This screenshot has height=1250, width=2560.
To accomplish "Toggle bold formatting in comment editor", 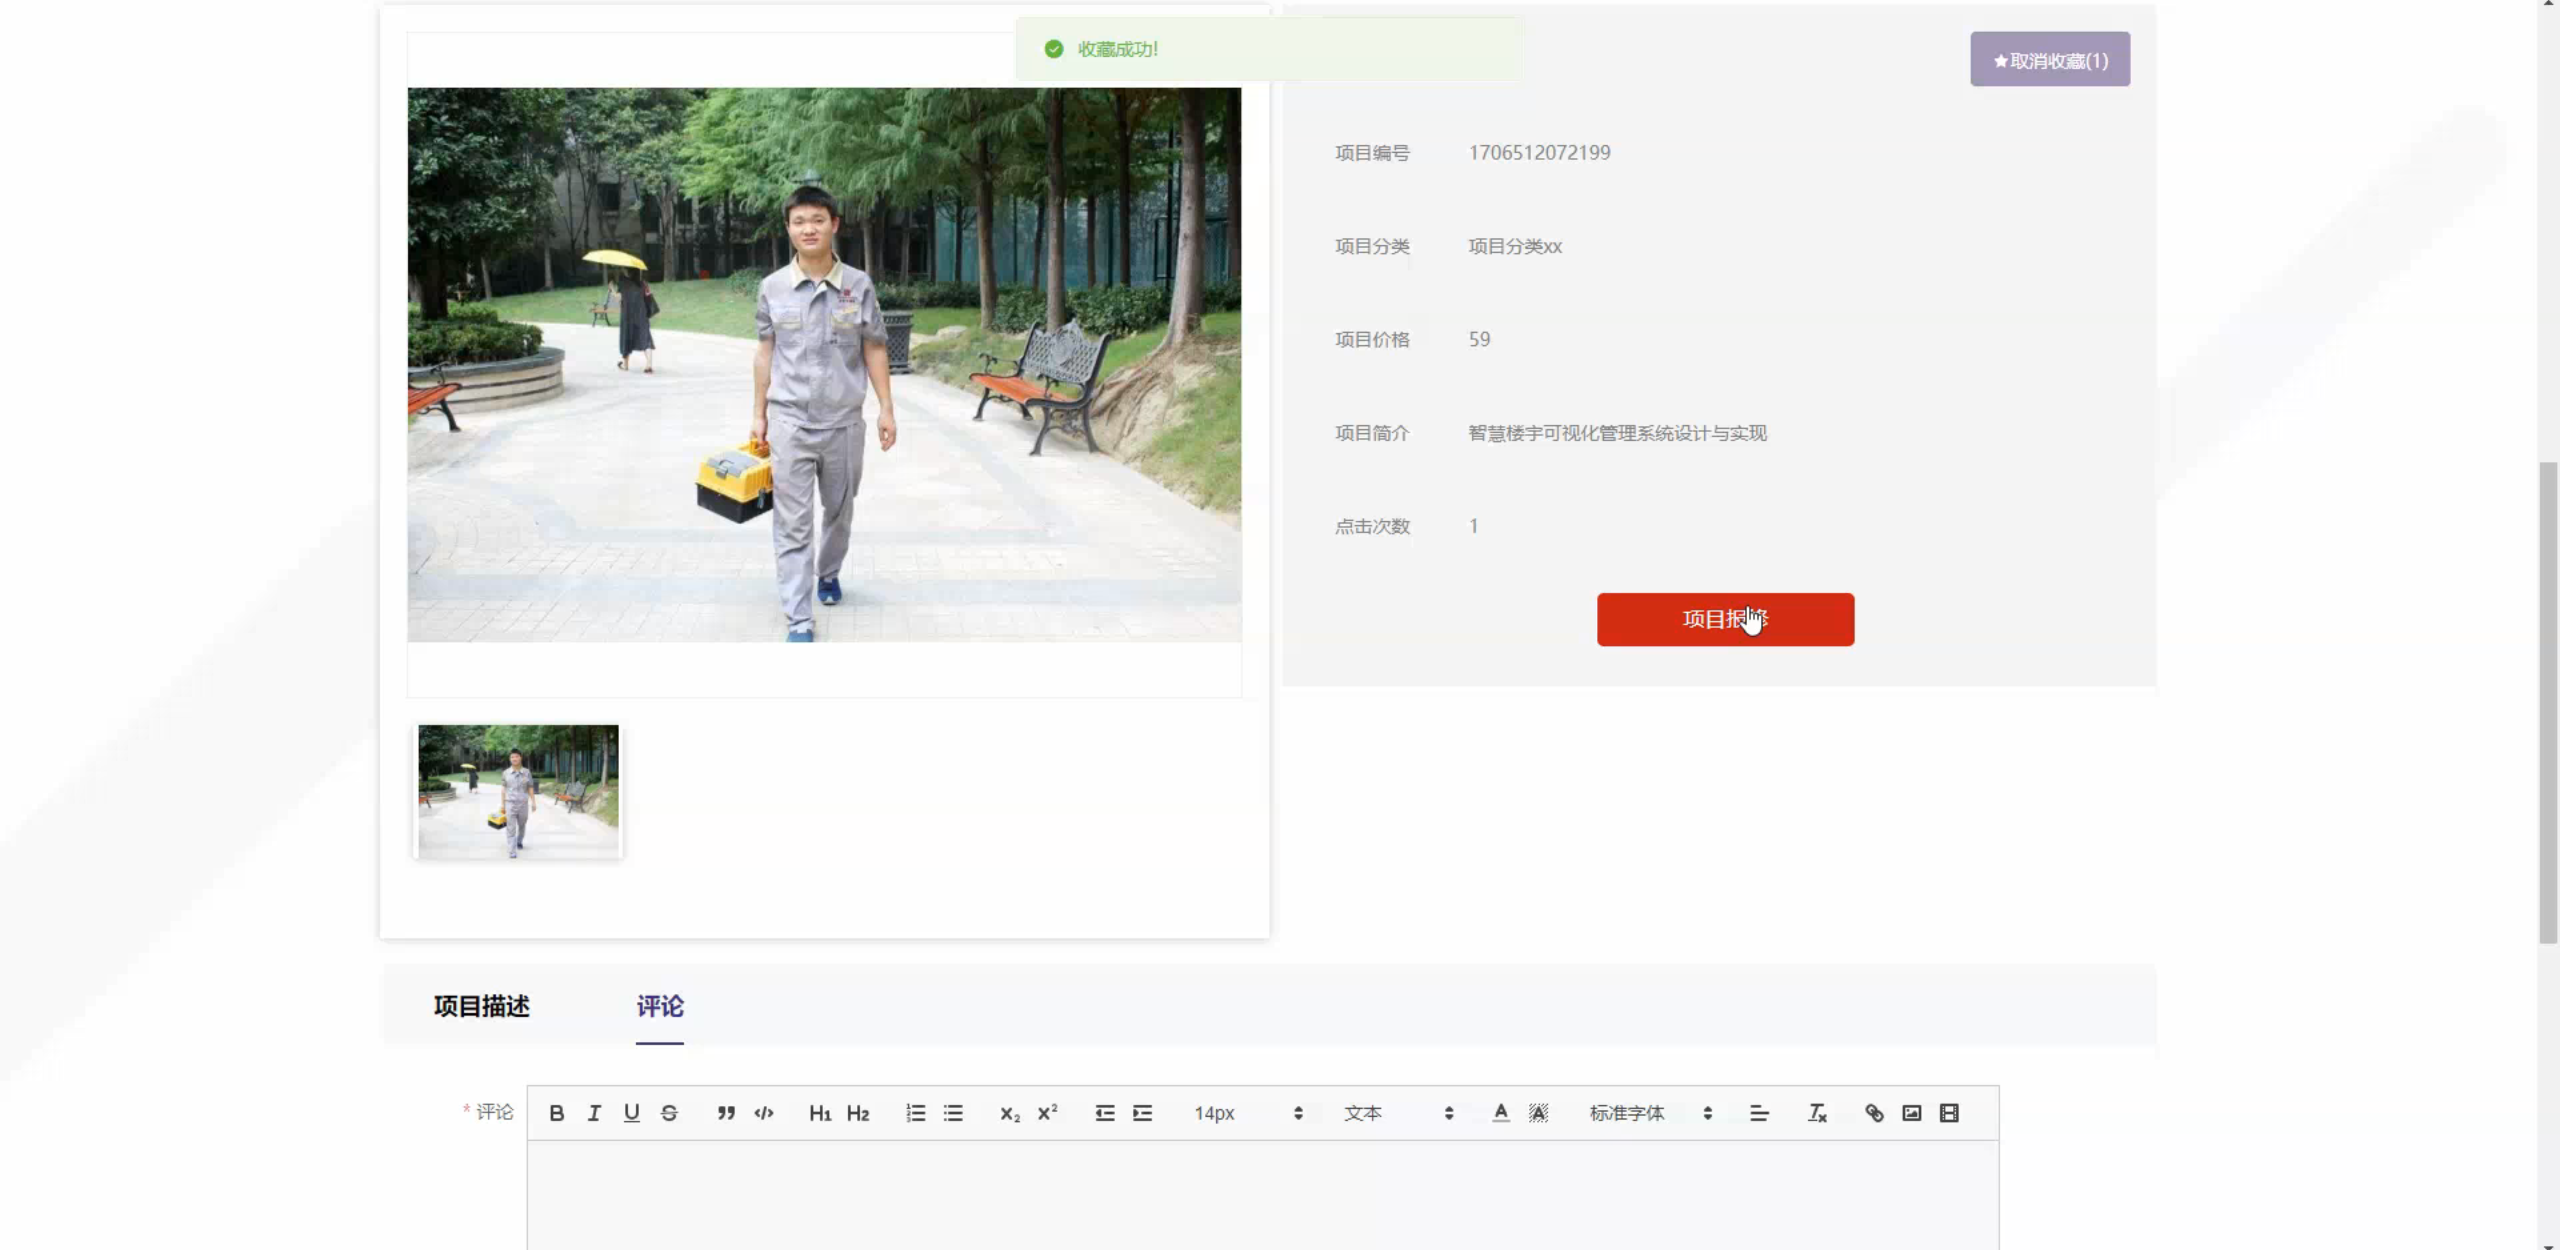I will click(557, 1113).
